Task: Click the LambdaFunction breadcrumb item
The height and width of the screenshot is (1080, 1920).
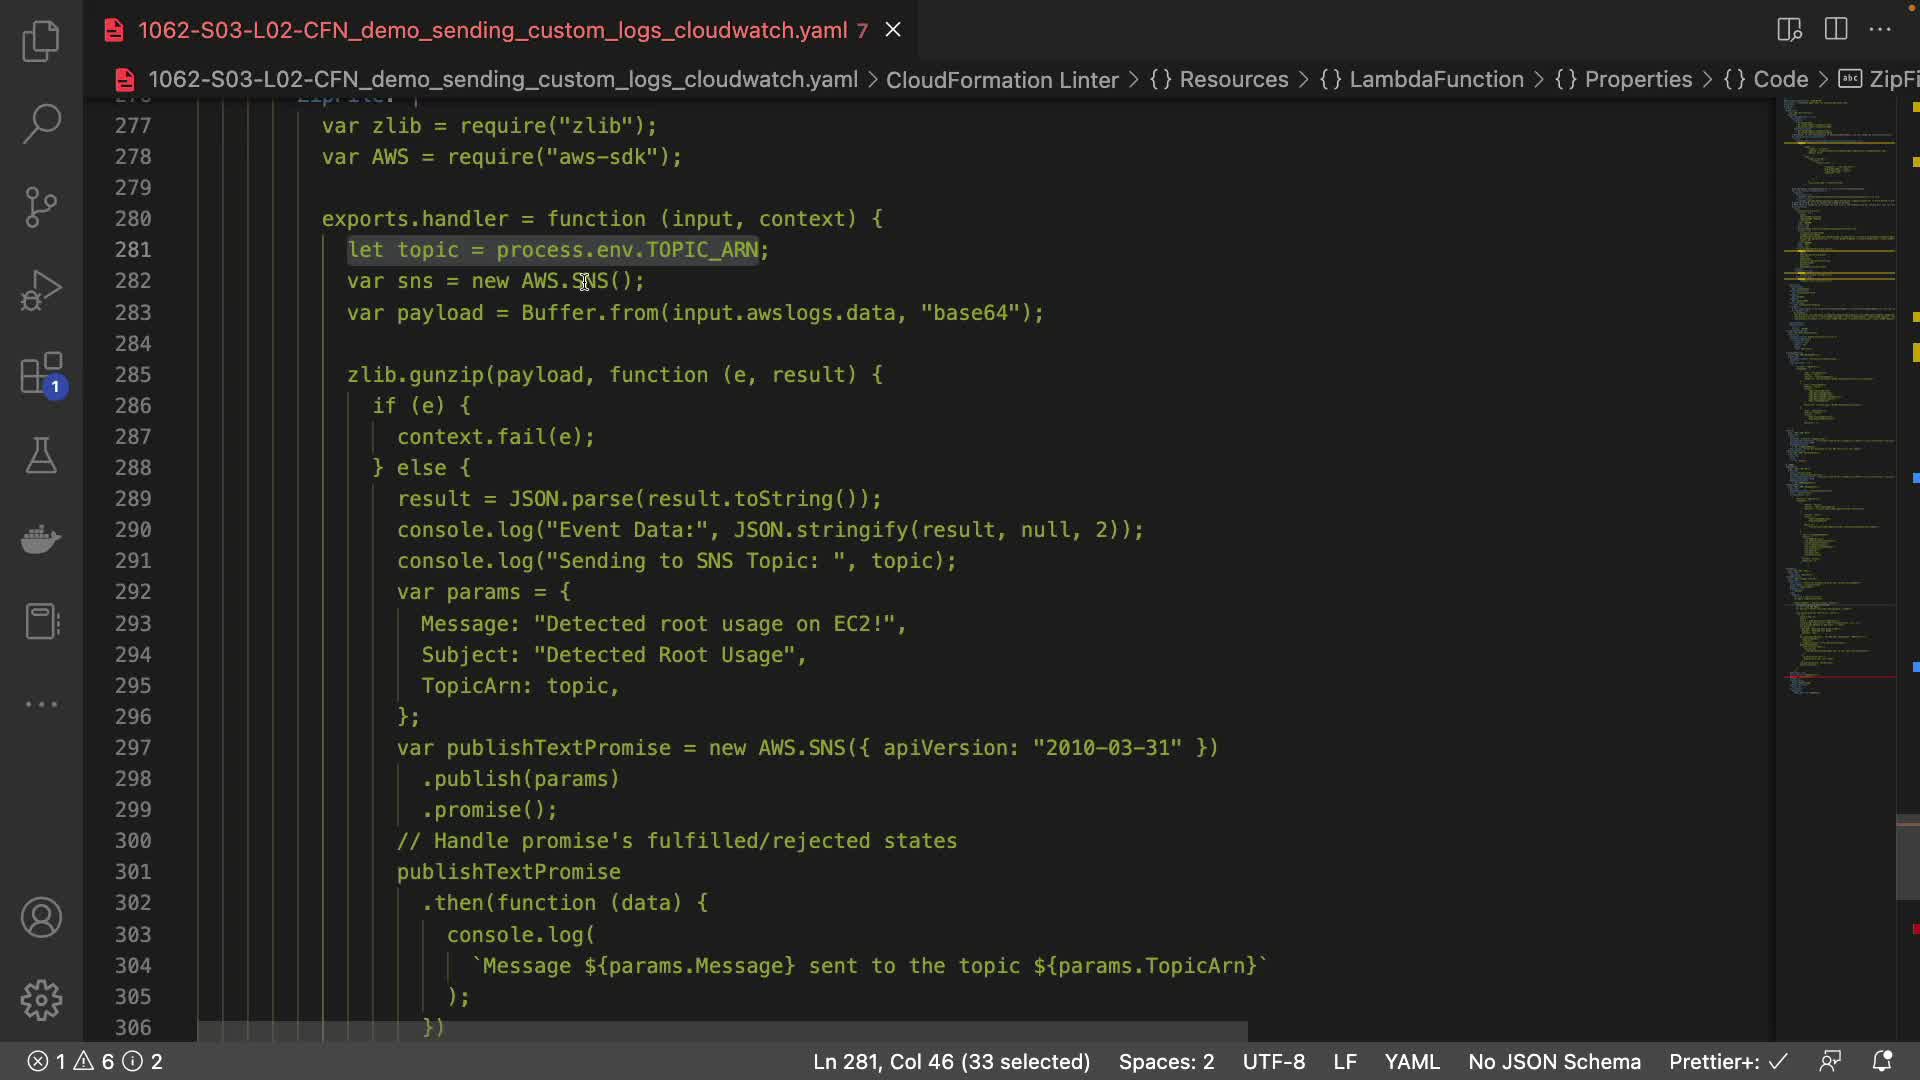Action: [1436, 79]
